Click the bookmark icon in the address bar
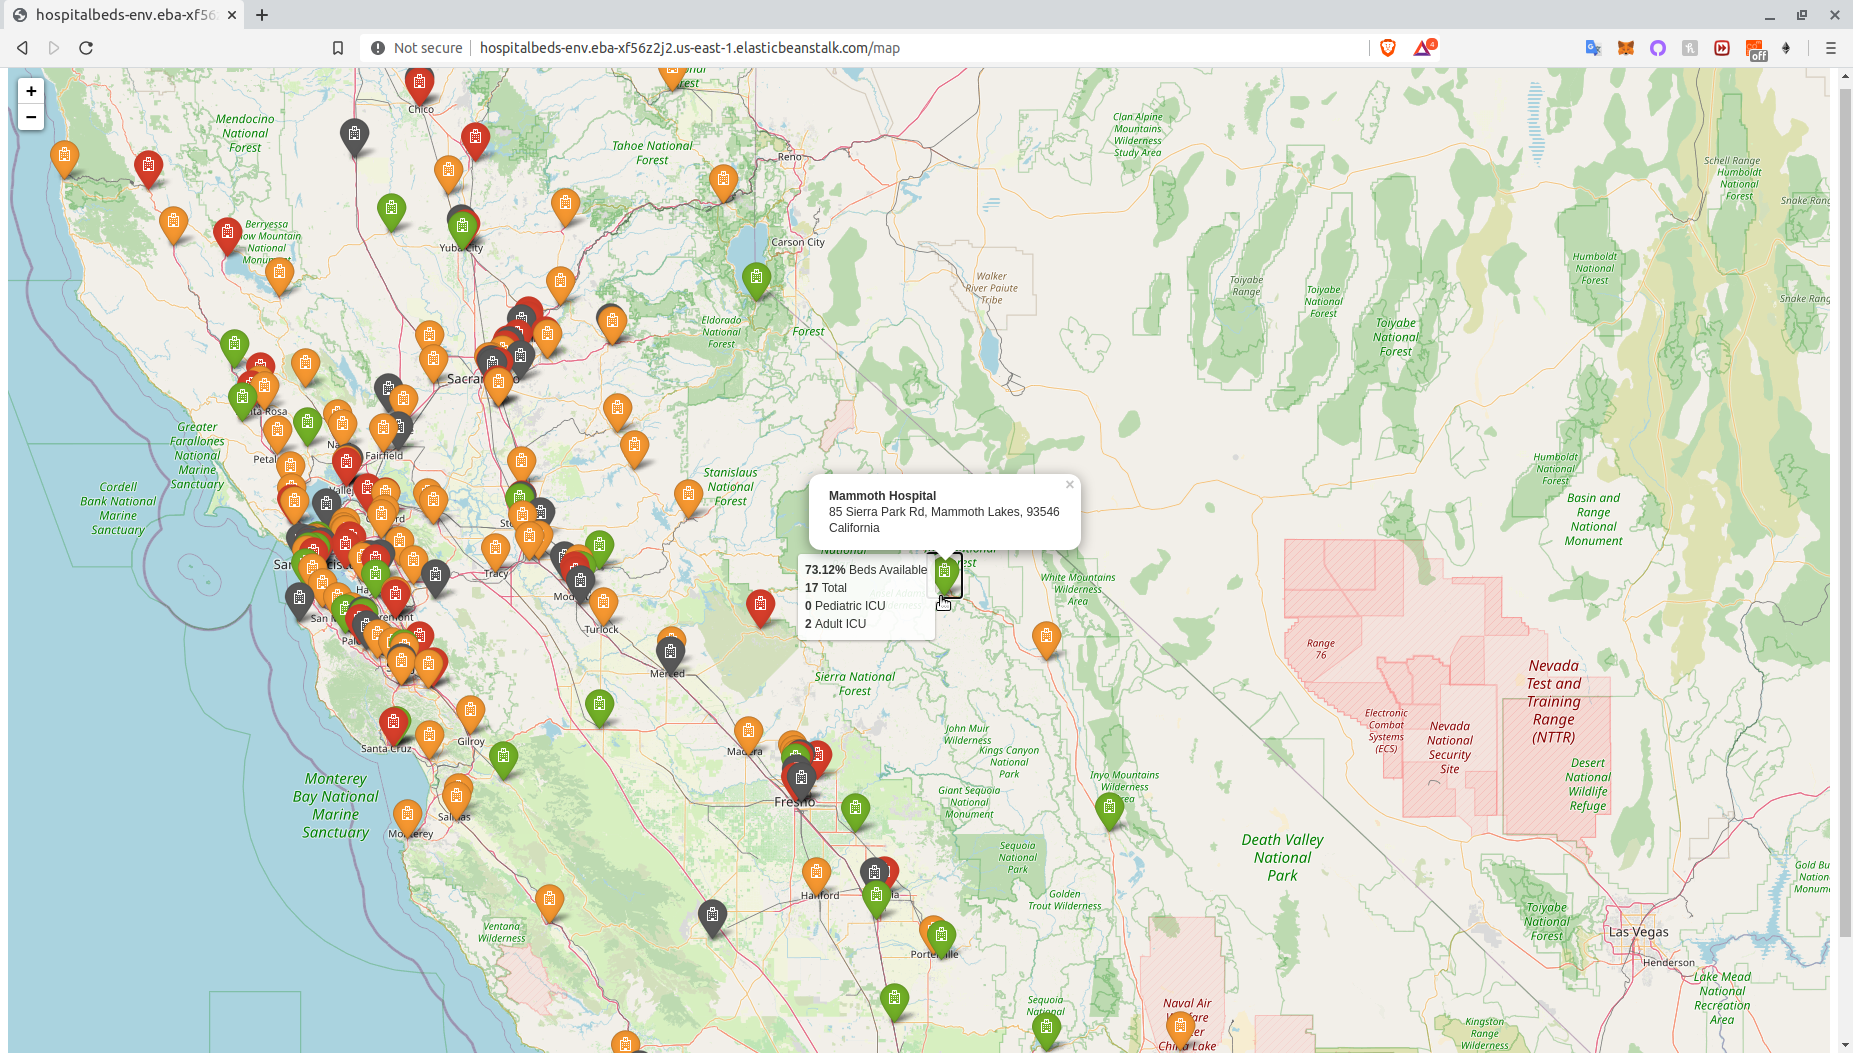The width and height of the screenshot is (1853, 1053). click(x=337, y=47)
